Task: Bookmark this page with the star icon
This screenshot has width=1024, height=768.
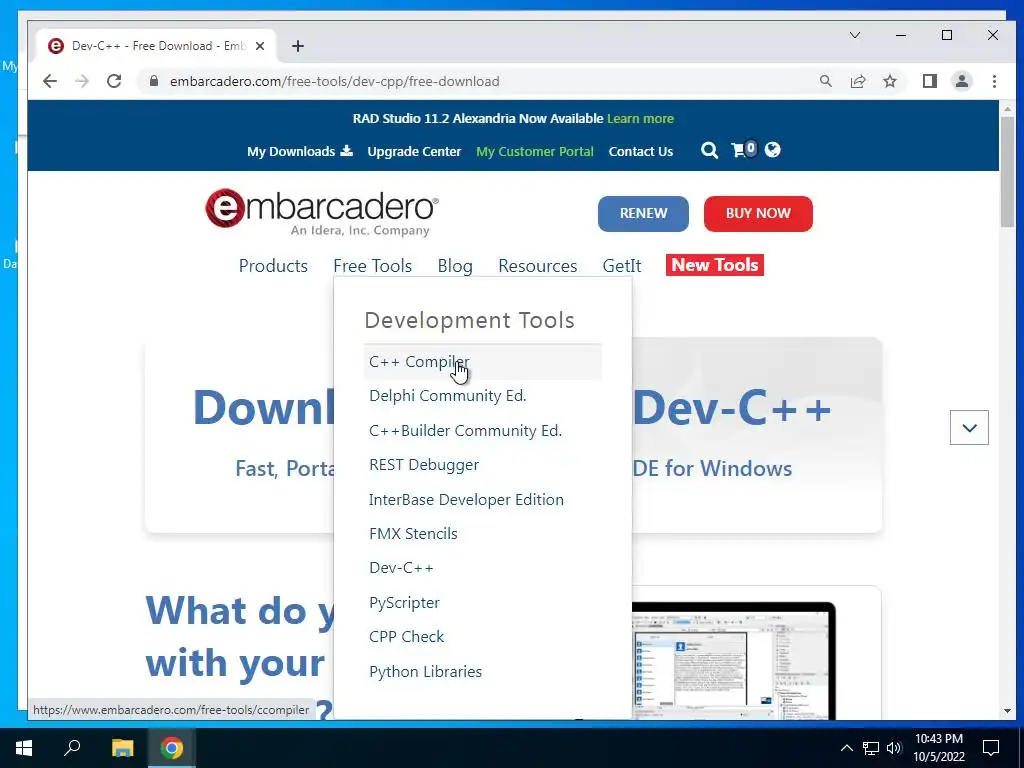Action: tap(889, 81)
